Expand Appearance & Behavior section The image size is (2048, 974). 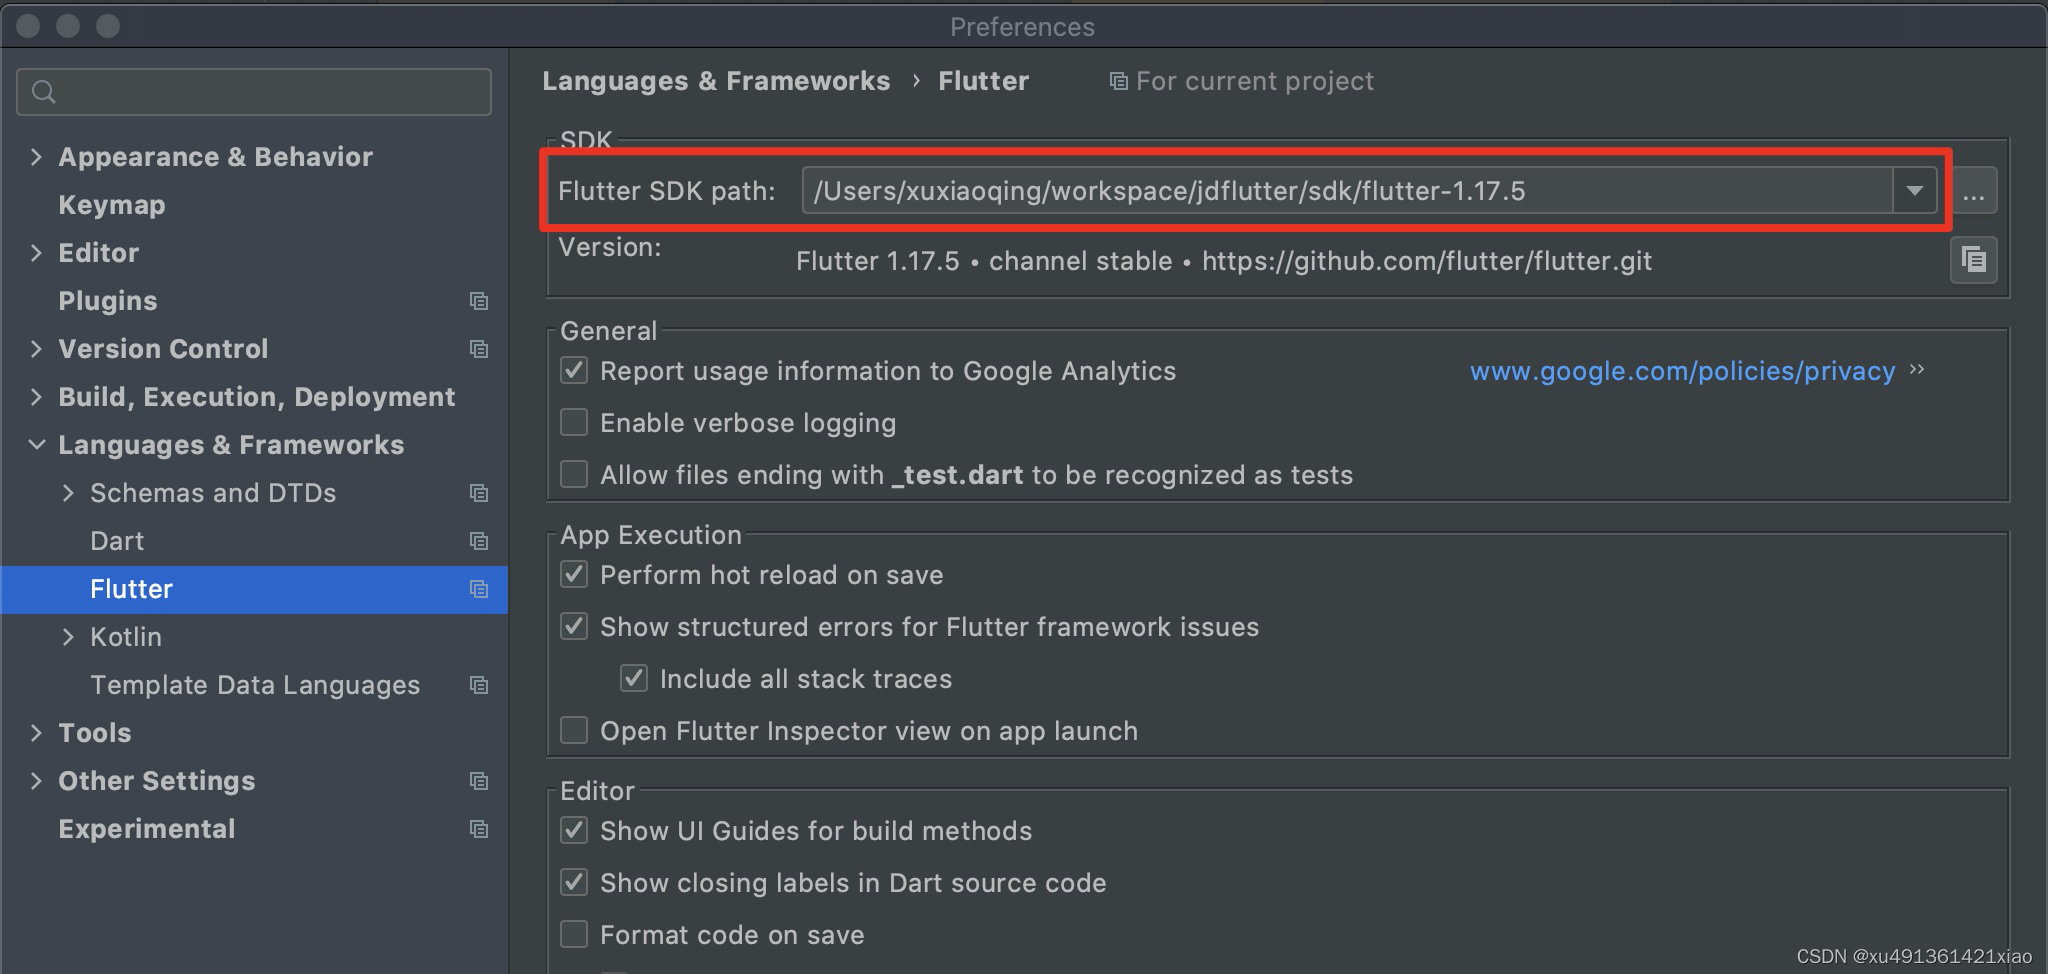tap(36, 157)
